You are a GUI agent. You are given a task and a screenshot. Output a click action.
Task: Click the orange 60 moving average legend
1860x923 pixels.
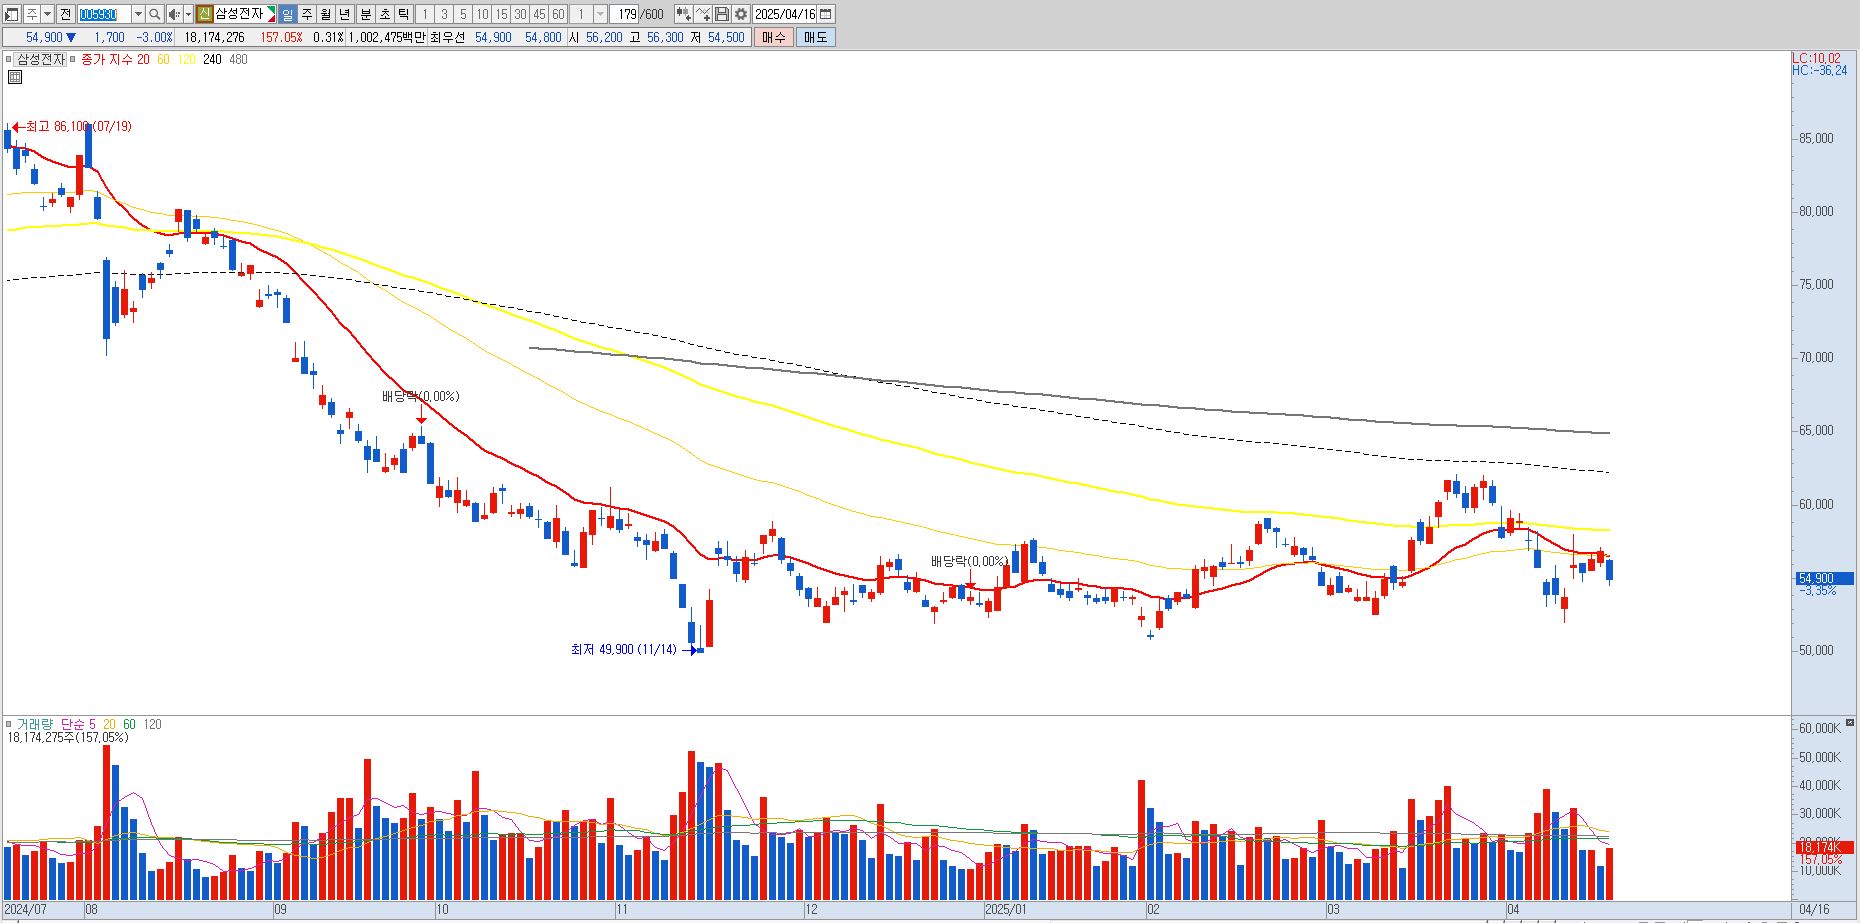(163, 59)
